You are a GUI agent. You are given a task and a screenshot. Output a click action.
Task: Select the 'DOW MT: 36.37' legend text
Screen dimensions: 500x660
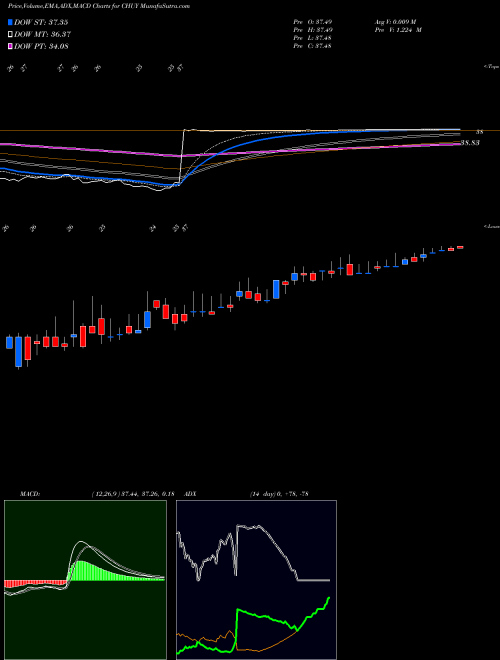(41, 35)
